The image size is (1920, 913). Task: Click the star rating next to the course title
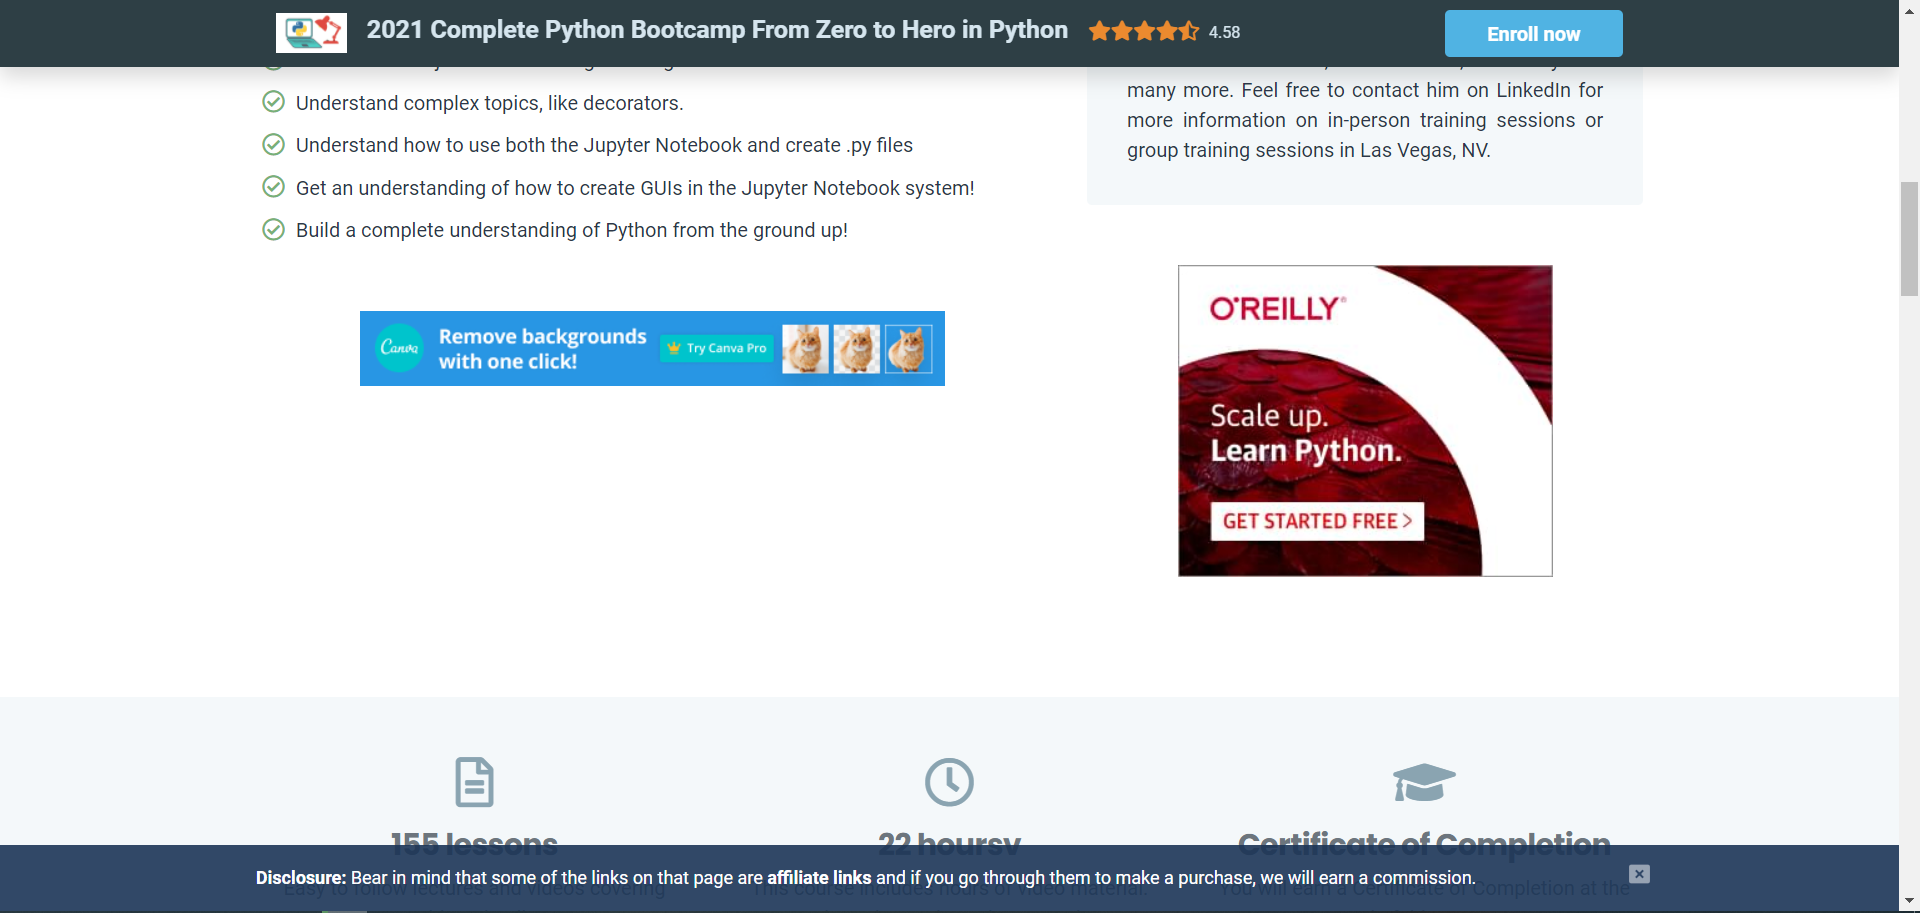tap(1143, 31)
